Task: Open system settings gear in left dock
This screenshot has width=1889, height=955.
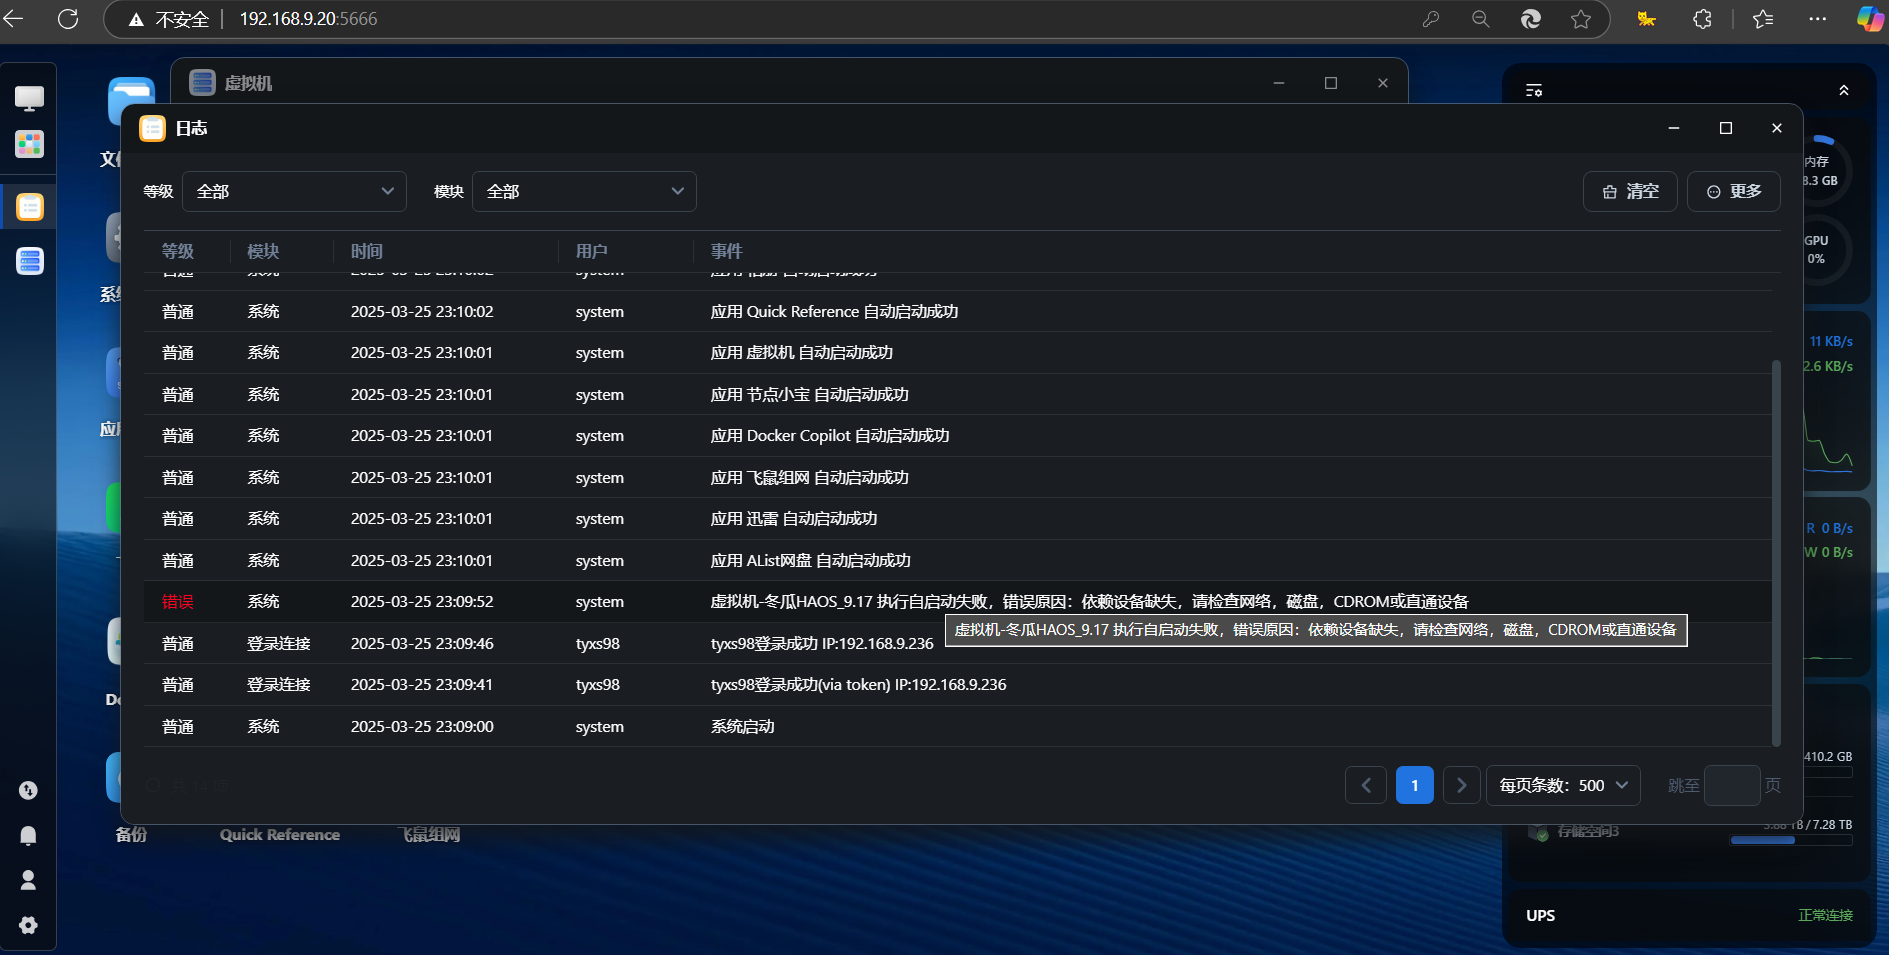Action: point(28,925)
